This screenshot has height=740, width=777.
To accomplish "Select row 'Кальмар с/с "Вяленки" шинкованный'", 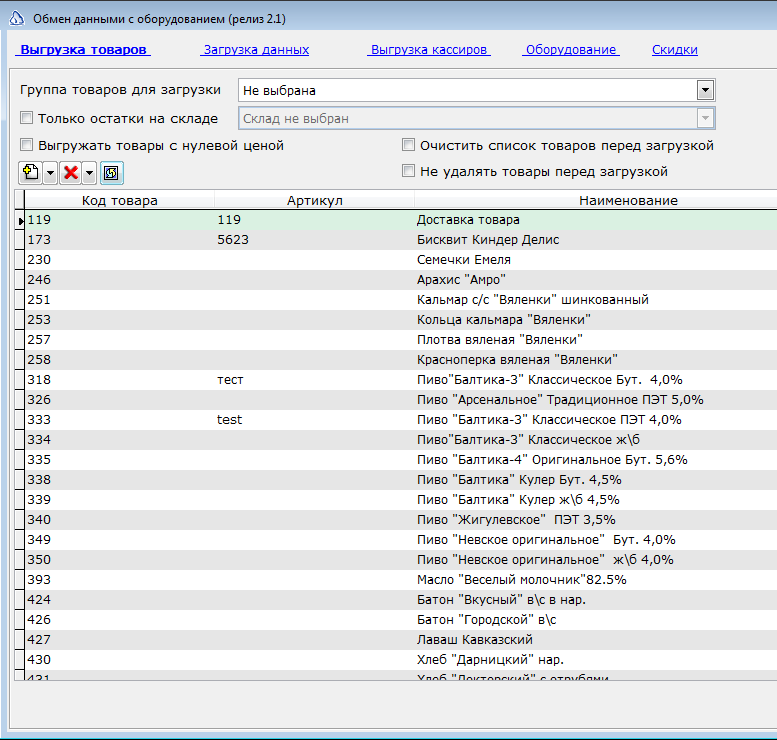I will click(x=400, y=300).
